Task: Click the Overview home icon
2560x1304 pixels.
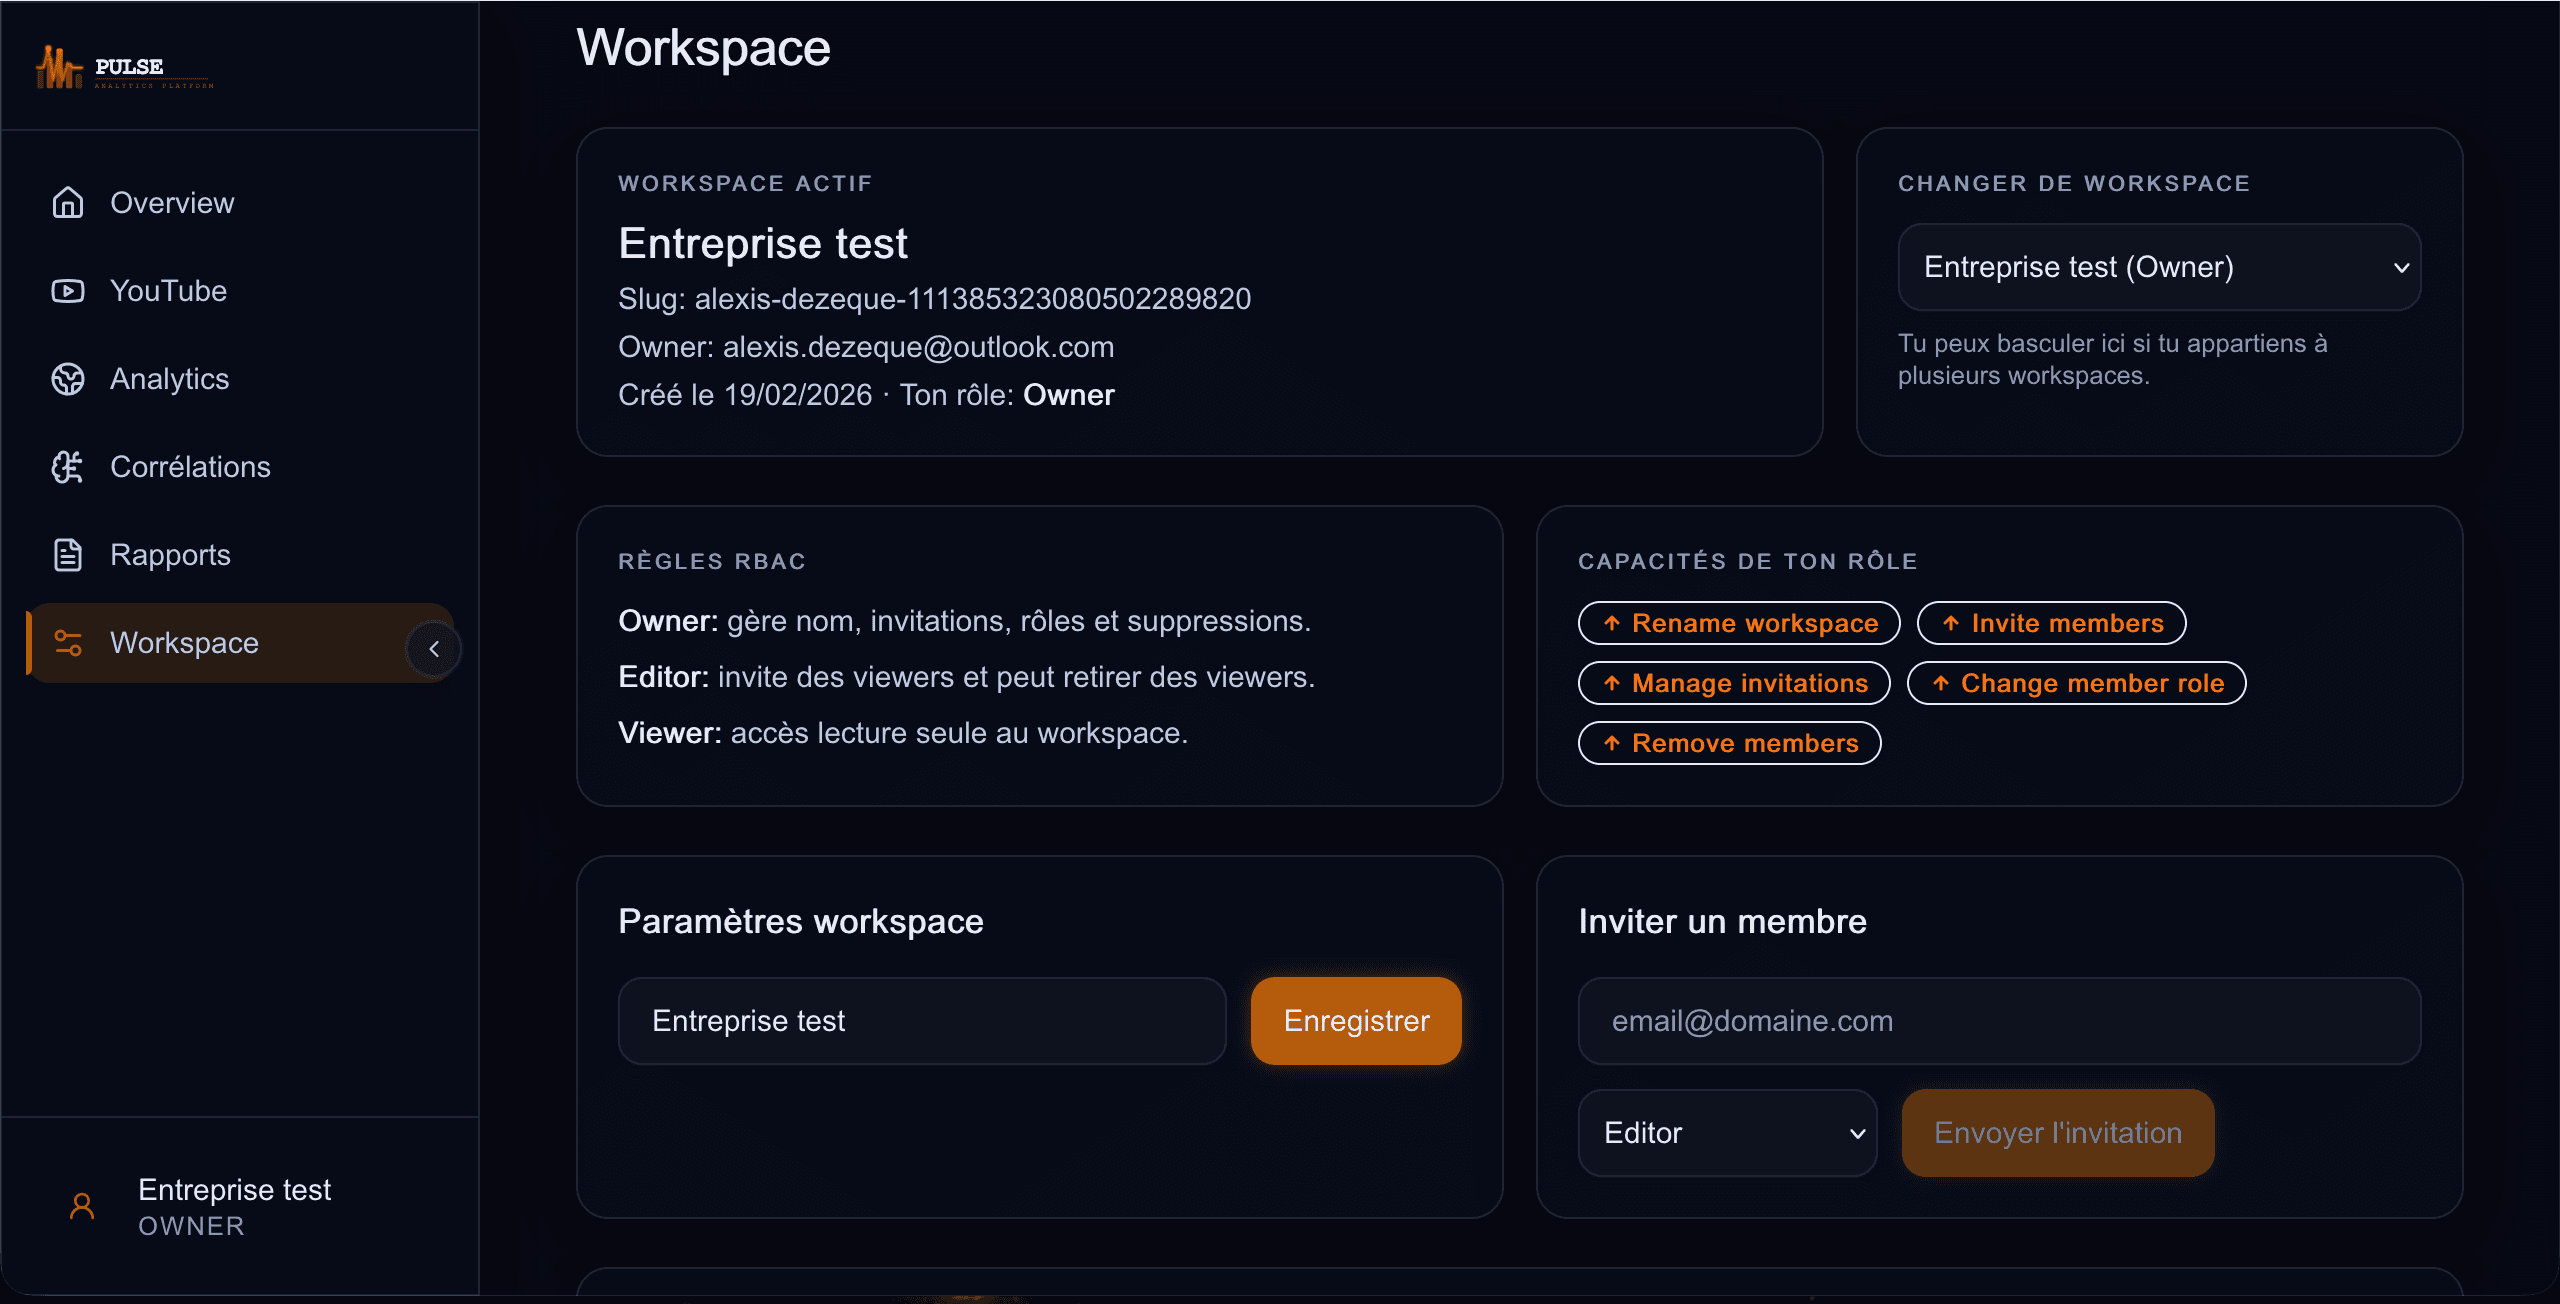Action: coord(68,203)
